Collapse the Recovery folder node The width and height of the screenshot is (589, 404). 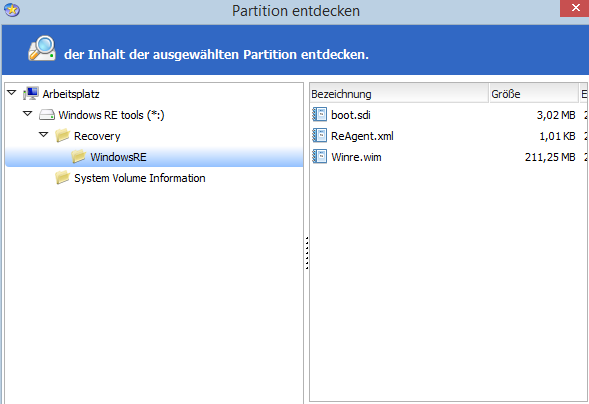click(x=44, y=134)
